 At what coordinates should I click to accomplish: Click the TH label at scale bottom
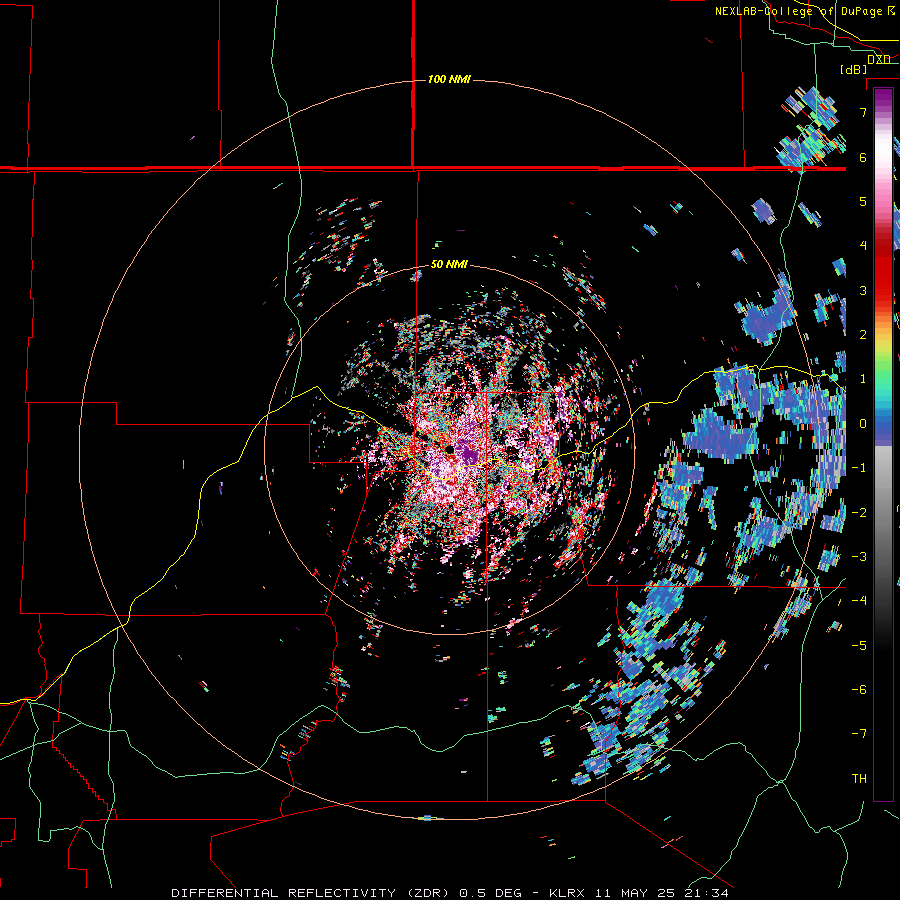[859, 779]
